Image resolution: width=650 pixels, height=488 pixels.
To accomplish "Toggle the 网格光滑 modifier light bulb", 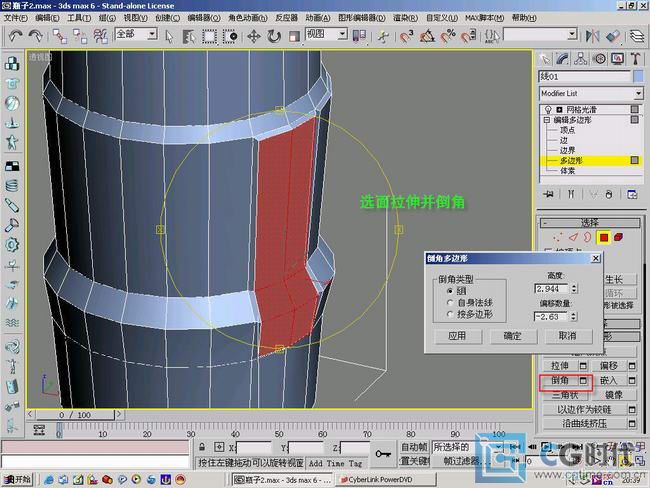I will [548, 109].
